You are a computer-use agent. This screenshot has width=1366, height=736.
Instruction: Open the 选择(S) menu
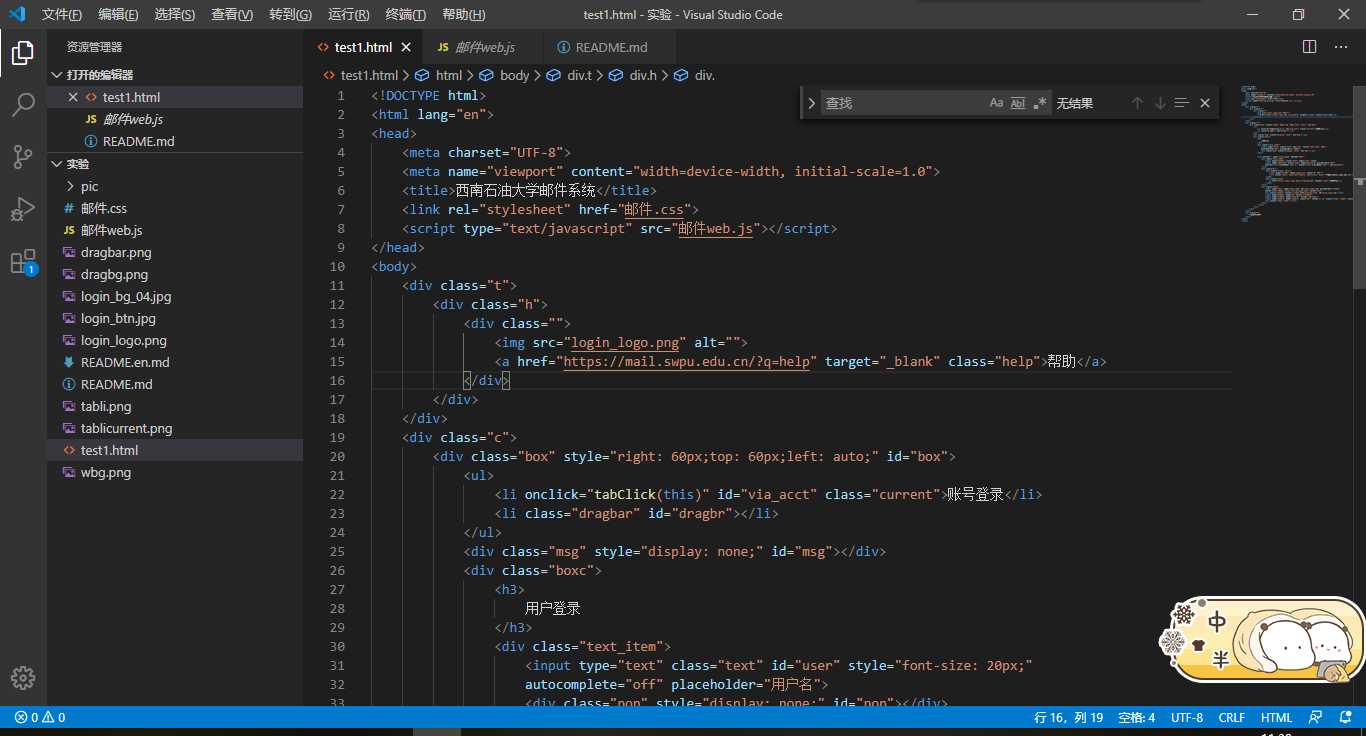click(175, 14)
